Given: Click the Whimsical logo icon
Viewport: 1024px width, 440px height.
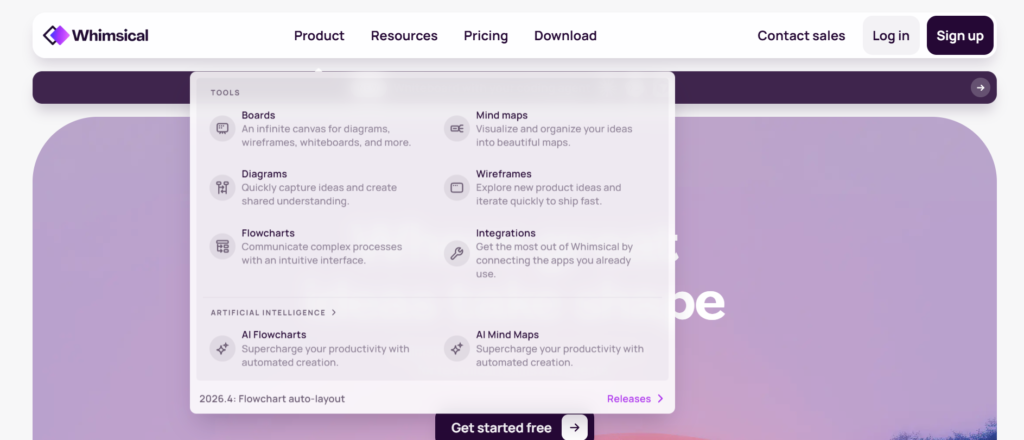Looking at the screenshot, I should [56, 36].
